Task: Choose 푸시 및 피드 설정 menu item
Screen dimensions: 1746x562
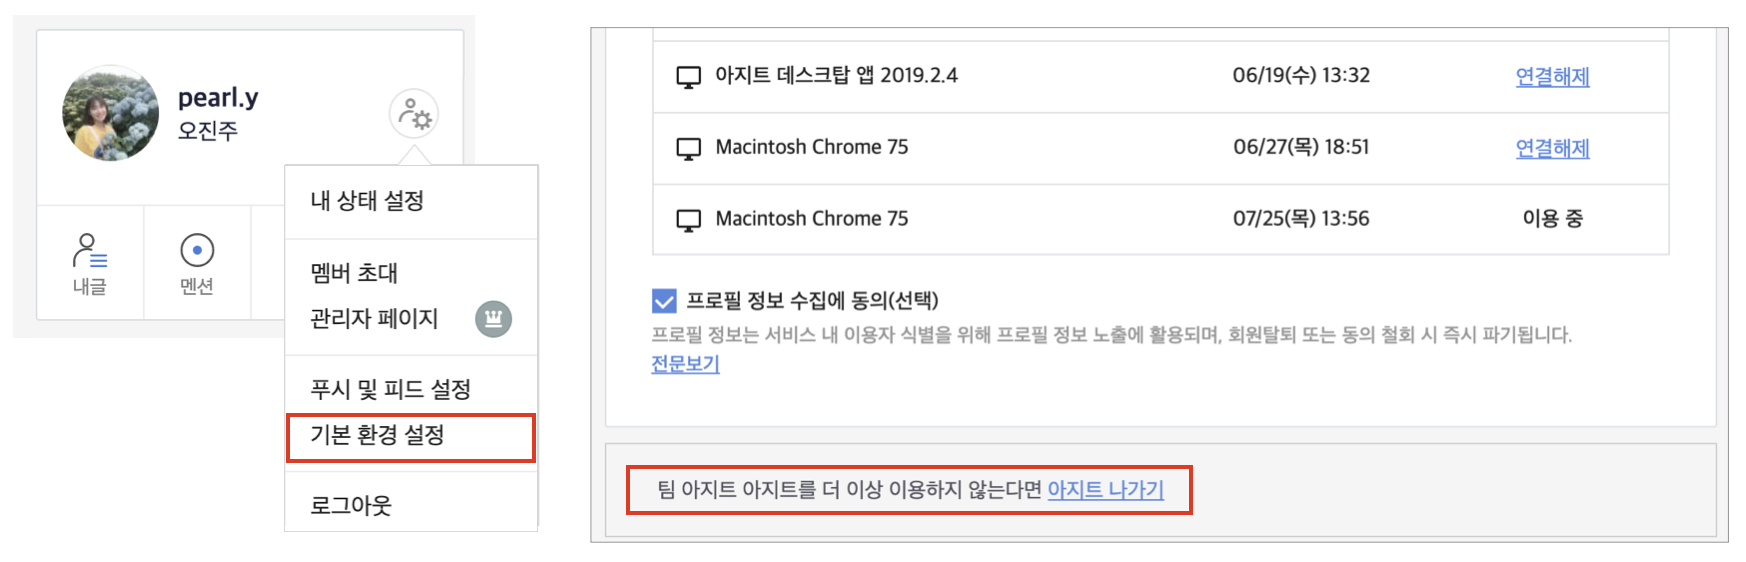Action: point(391,389)
